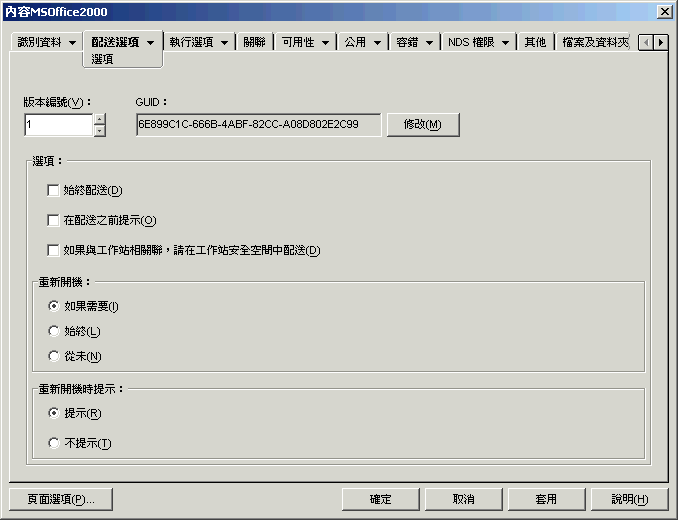This screenshot has width=678, height=520.
Task: Open the NDS 權限 tab
Action: point(471,42)
